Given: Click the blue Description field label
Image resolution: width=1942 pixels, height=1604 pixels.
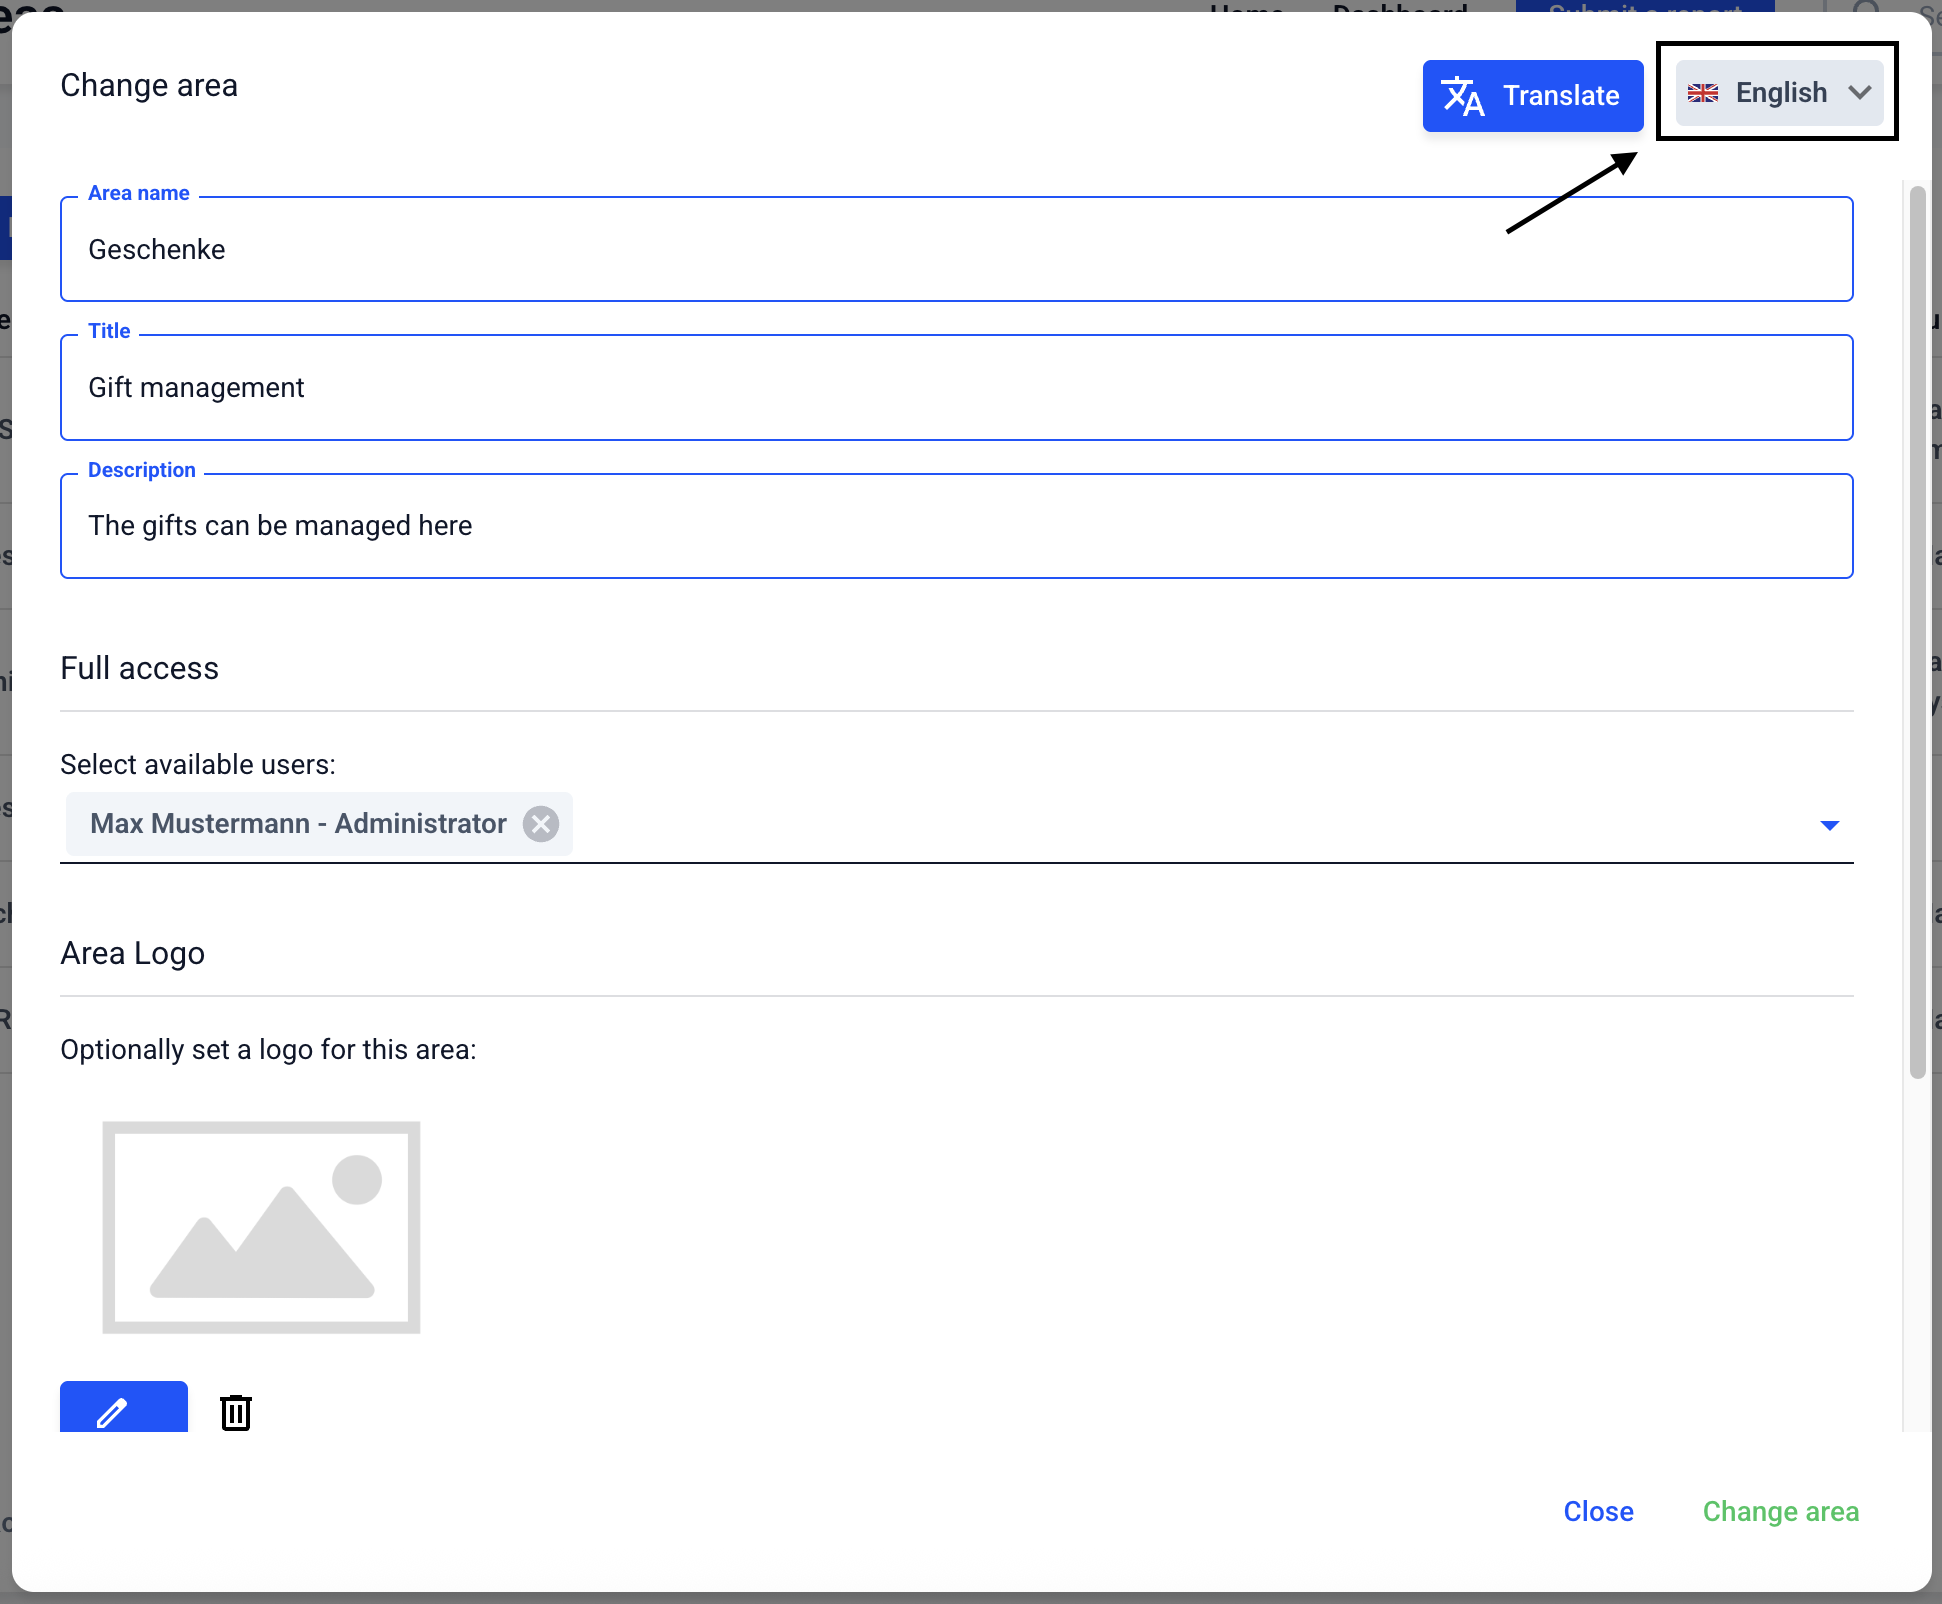Looking at the screenshot, I should click(142, 470).
